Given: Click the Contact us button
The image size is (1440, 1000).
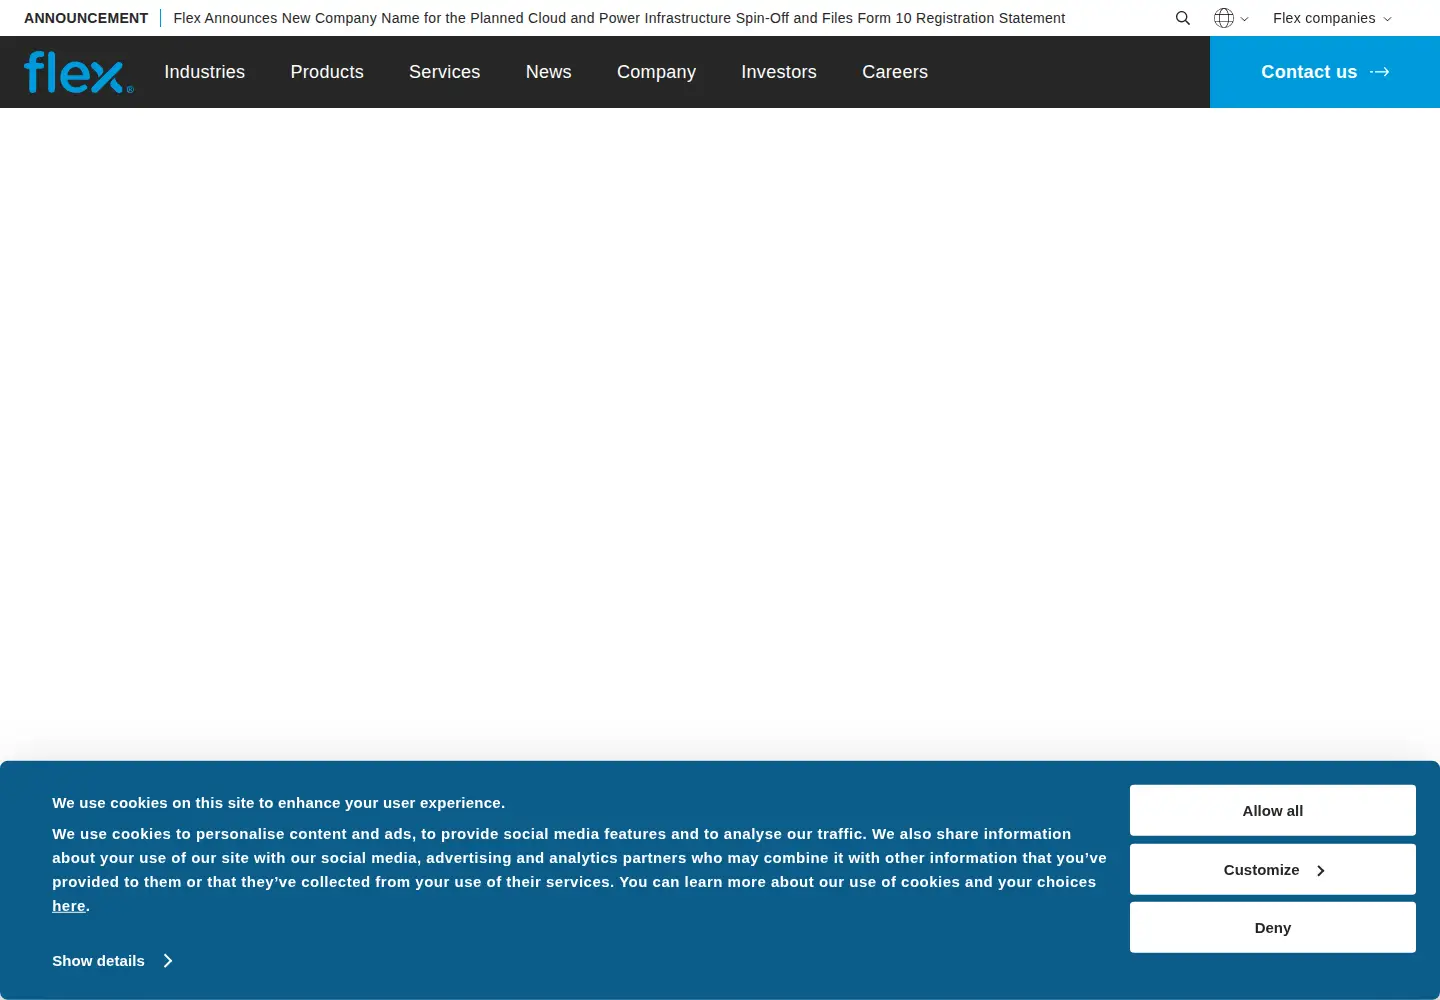Looking at the screenshot, I should pos(1325,72).
